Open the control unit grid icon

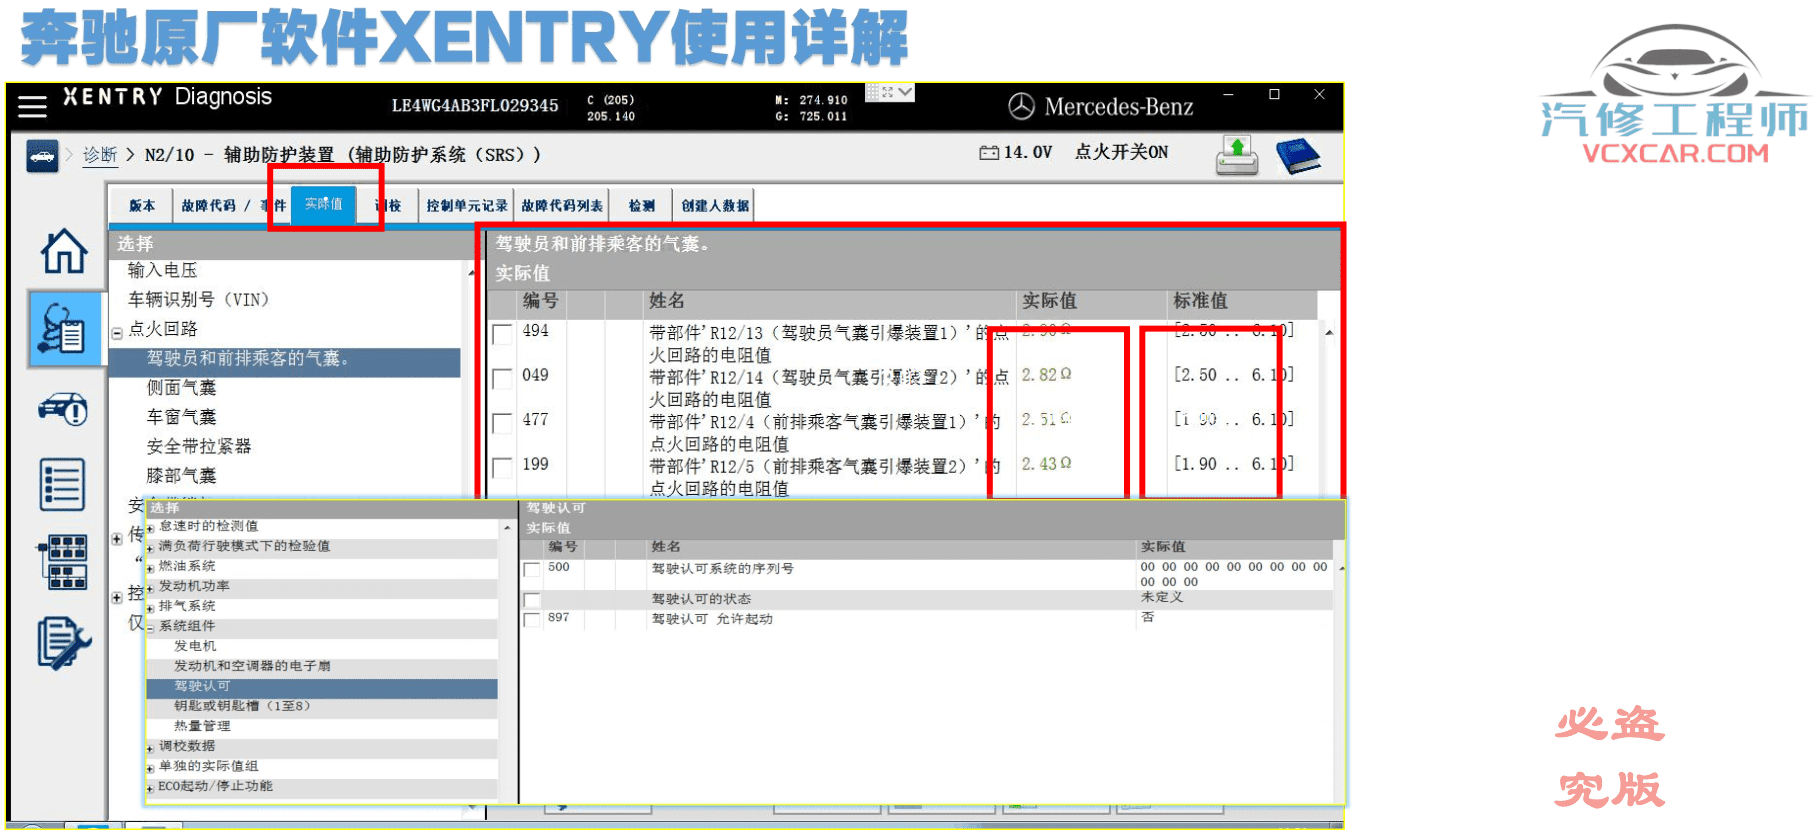tap(63, 561)
